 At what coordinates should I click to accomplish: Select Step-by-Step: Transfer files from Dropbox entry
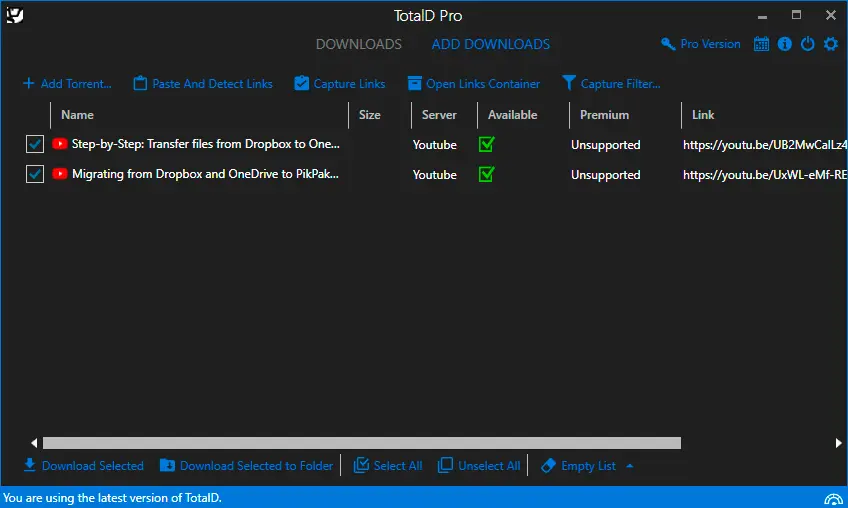[206, 144]
